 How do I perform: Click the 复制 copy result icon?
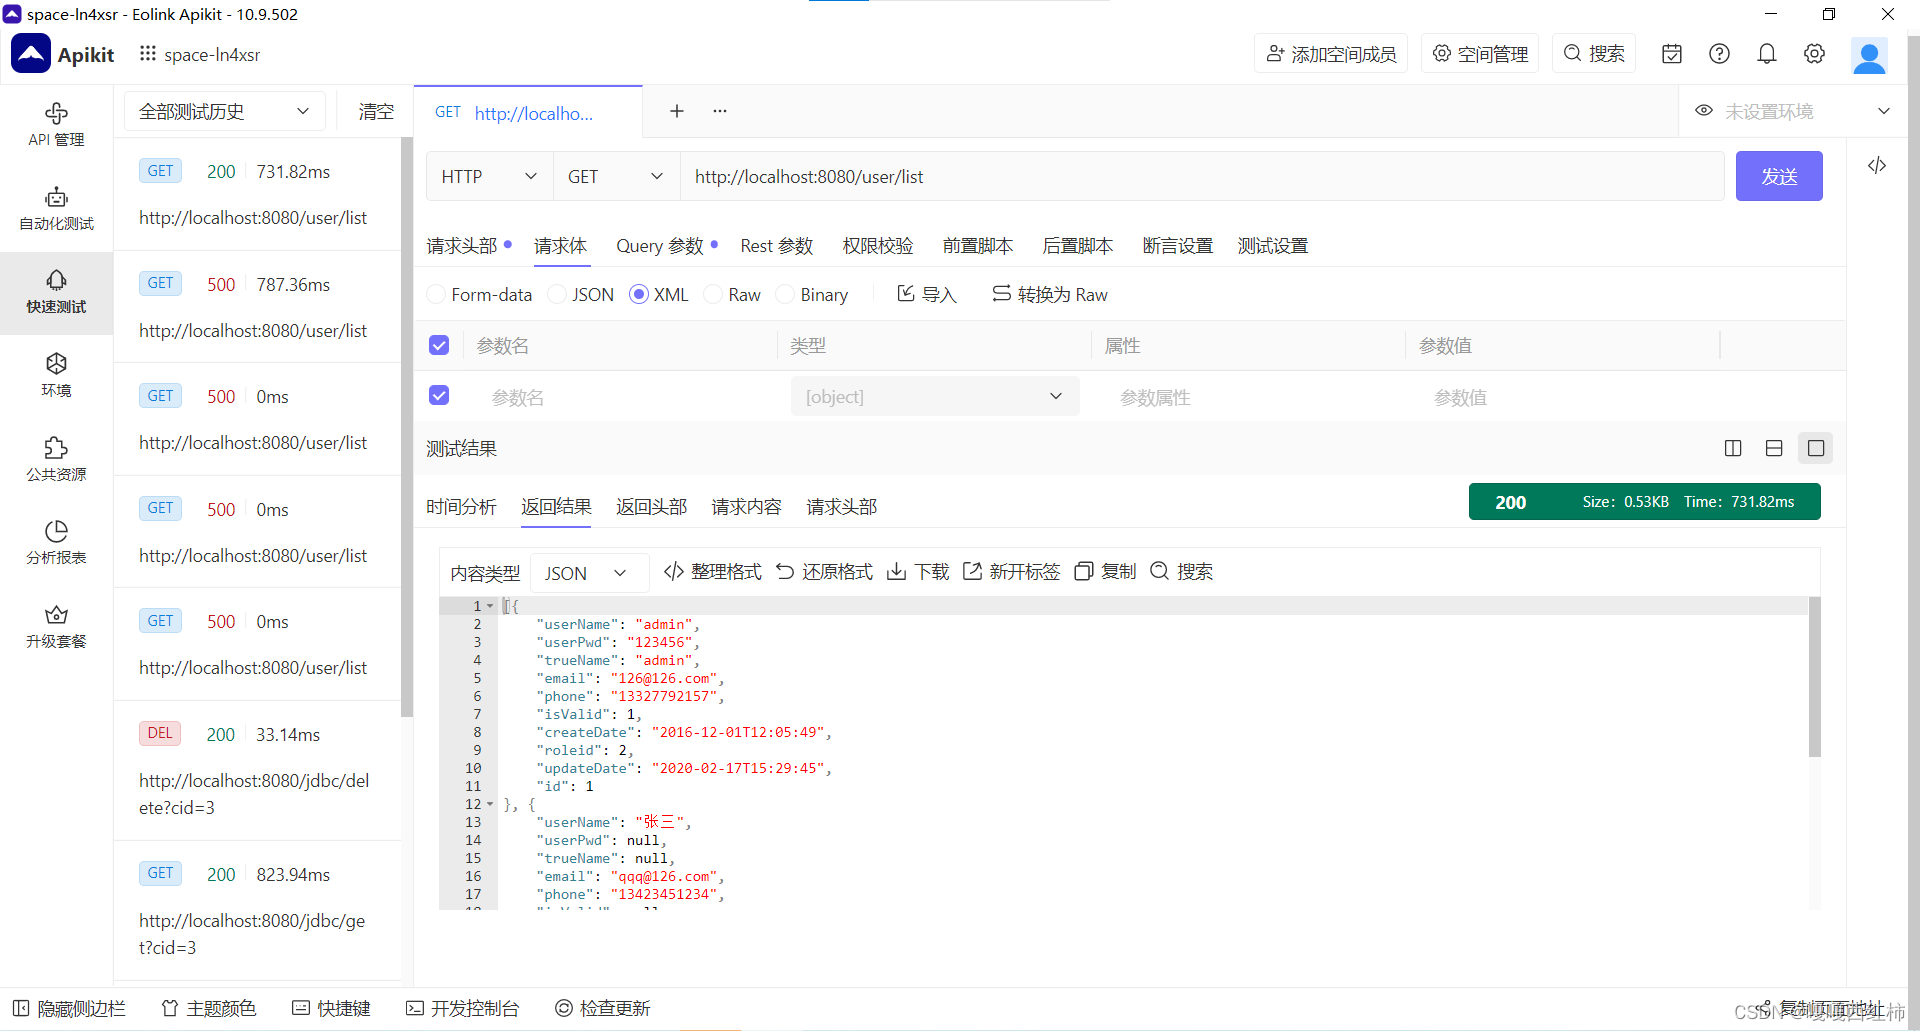coord(1104,571)
